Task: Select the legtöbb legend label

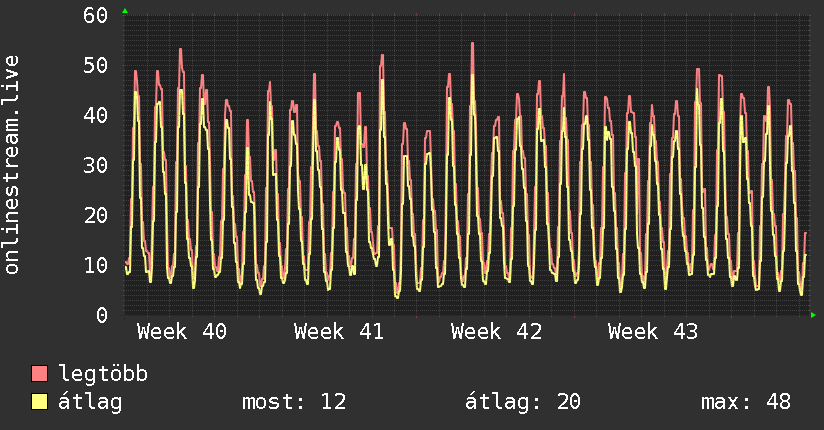Action: click(x=103, y=375)
